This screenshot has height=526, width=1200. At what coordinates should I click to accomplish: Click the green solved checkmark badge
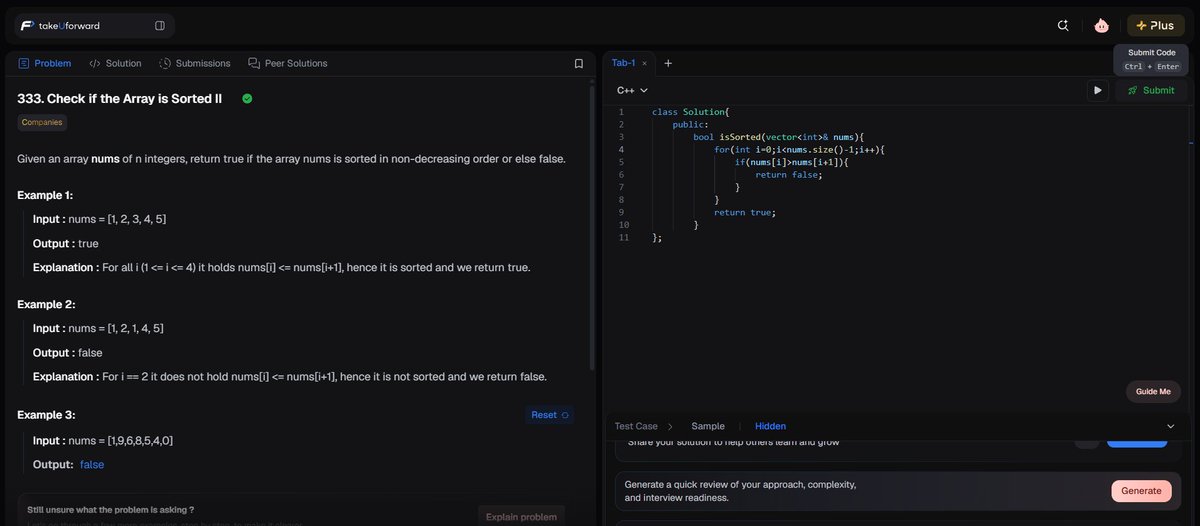tap(247, 98)
